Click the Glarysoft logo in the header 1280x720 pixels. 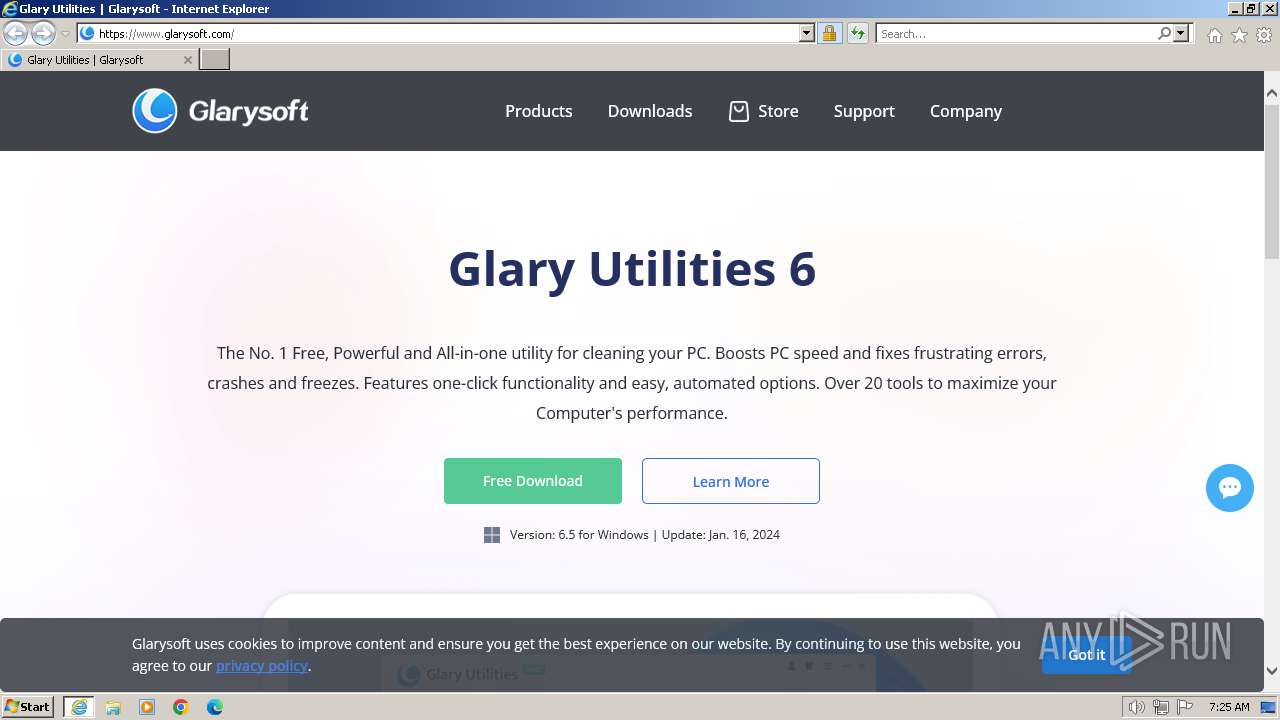pos(220,111)
